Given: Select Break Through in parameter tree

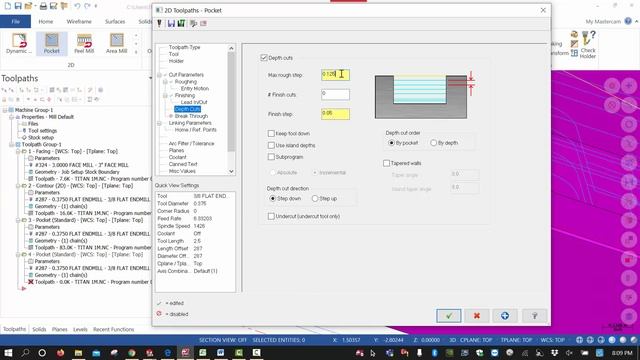Looking at the screenshot, I should click(191, 116).
